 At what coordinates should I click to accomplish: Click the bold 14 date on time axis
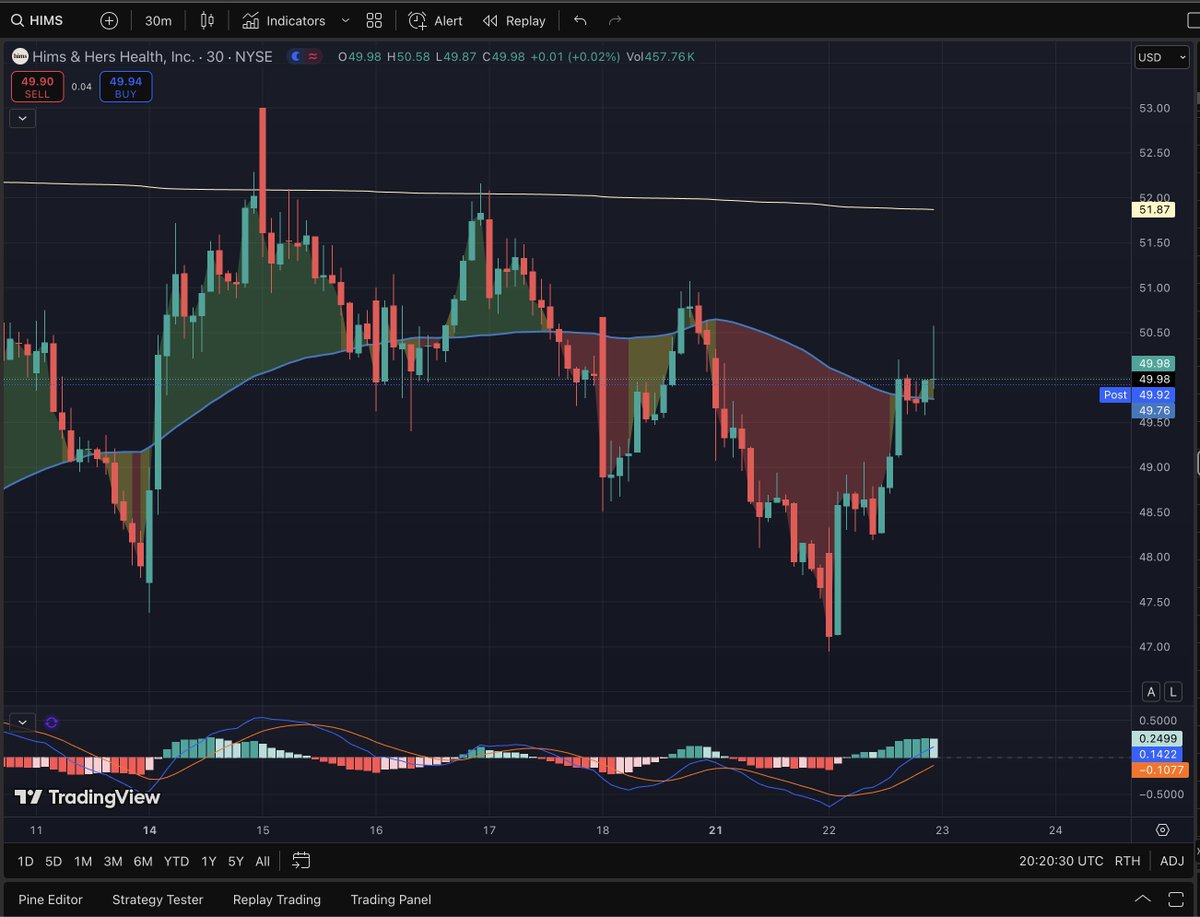point(150,830)
